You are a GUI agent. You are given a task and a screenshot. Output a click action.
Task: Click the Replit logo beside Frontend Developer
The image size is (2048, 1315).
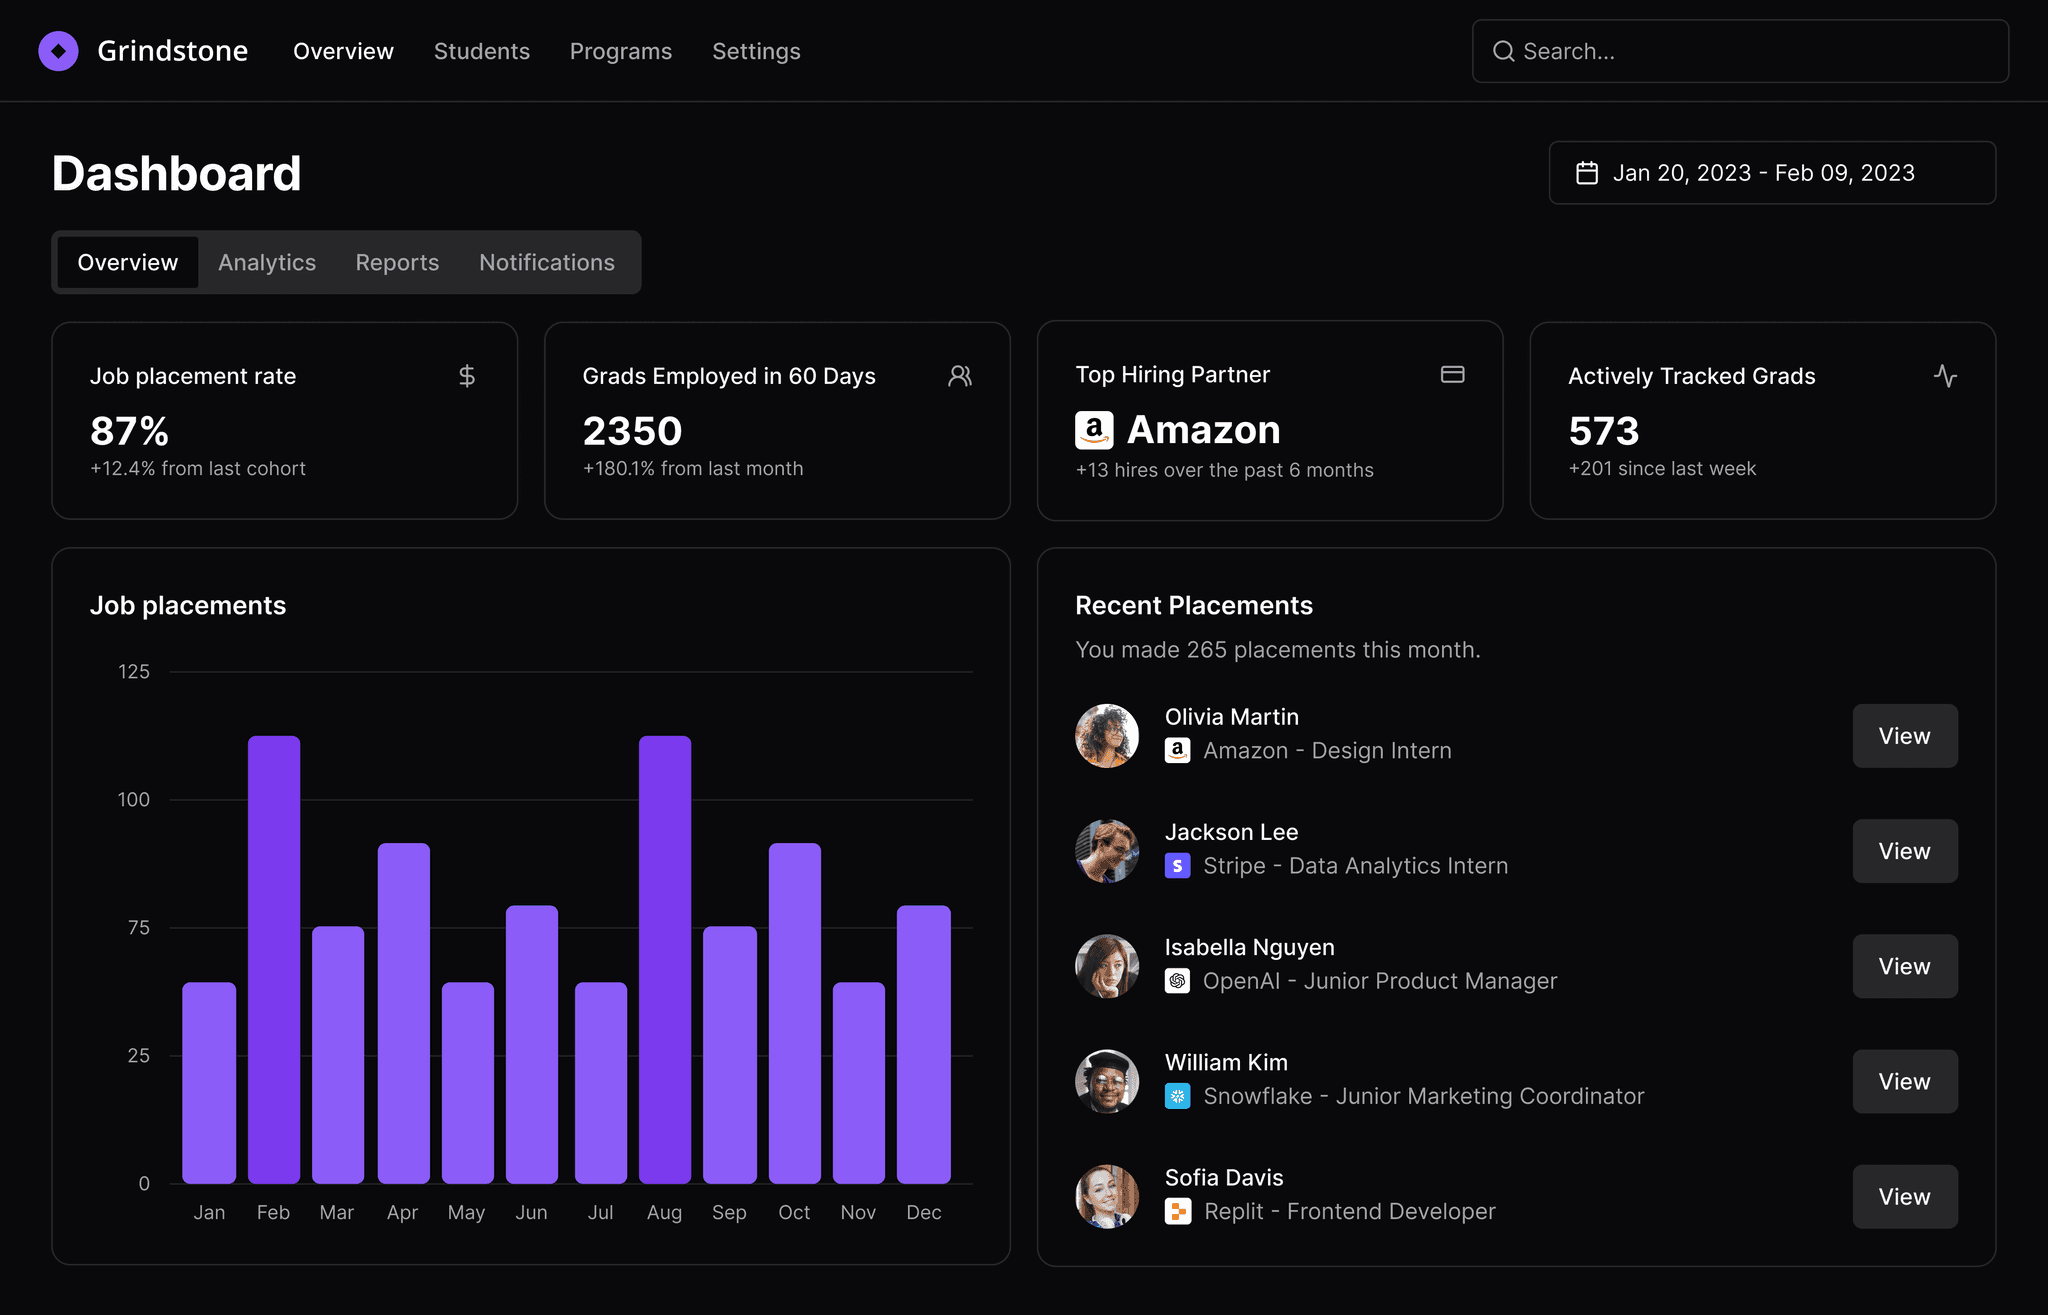coord(1178,1211)
